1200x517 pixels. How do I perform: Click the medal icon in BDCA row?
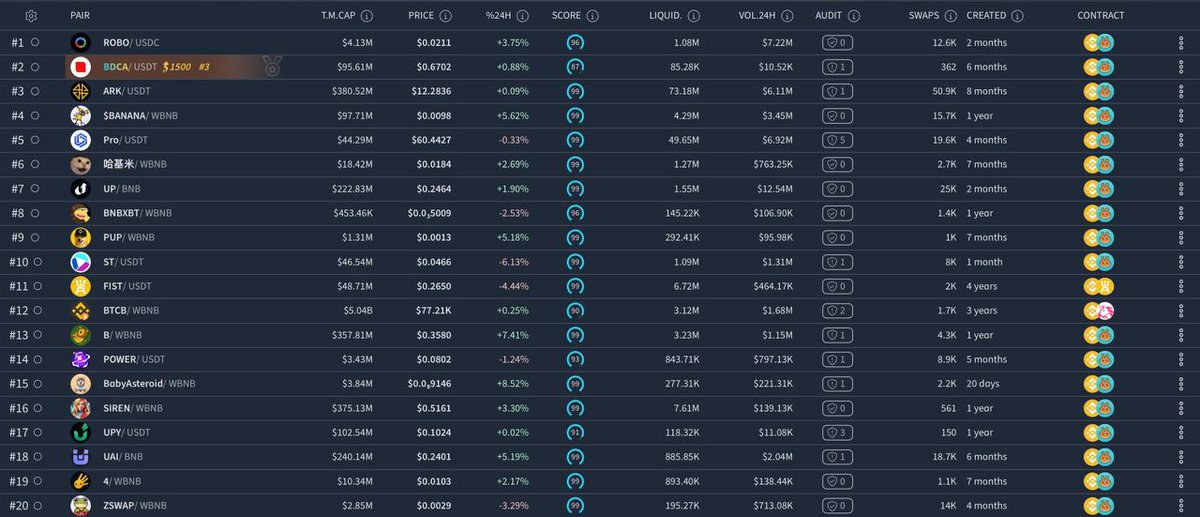click(x=272, y=67)
